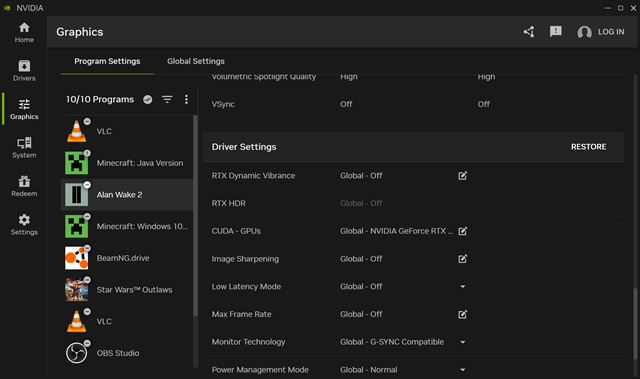Click the remove badge on BeamNG.drive
The image size is (640, 379).
click(87, 248)
